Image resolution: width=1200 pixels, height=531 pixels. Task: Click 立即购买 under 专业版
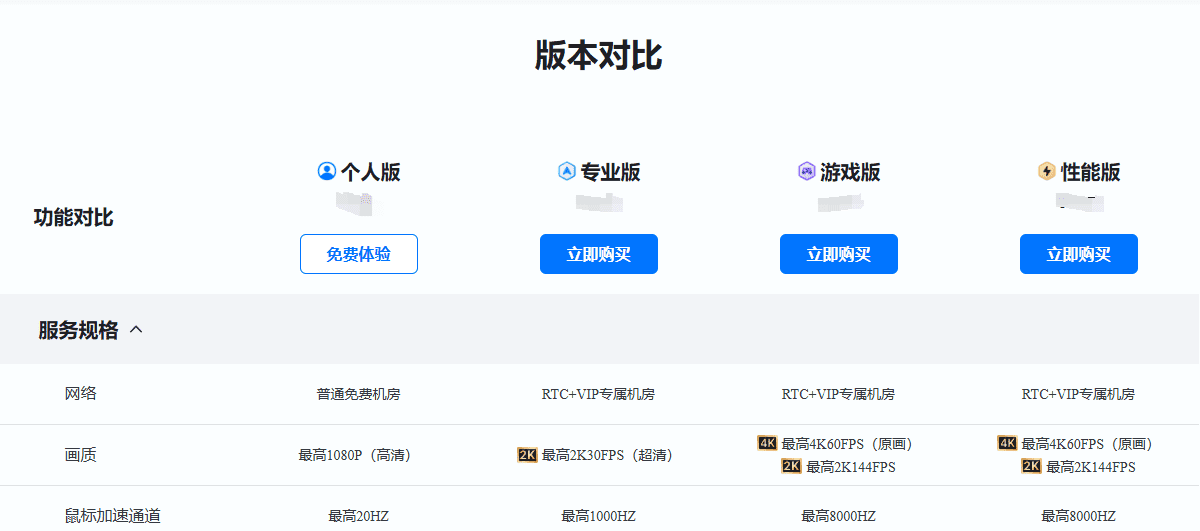tap(599, 254)
